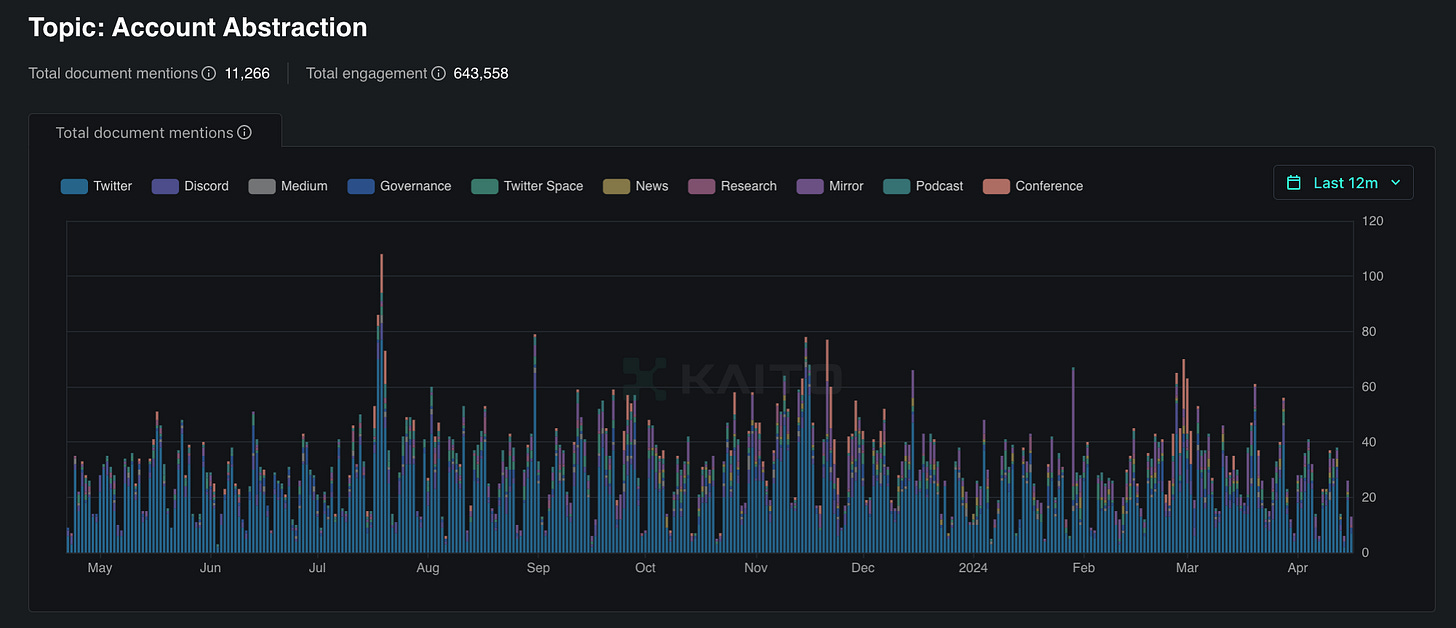Viewport: 1456px width, 628px height.
Task: Click the Governance legend label
Action: [x=416, y=186]
